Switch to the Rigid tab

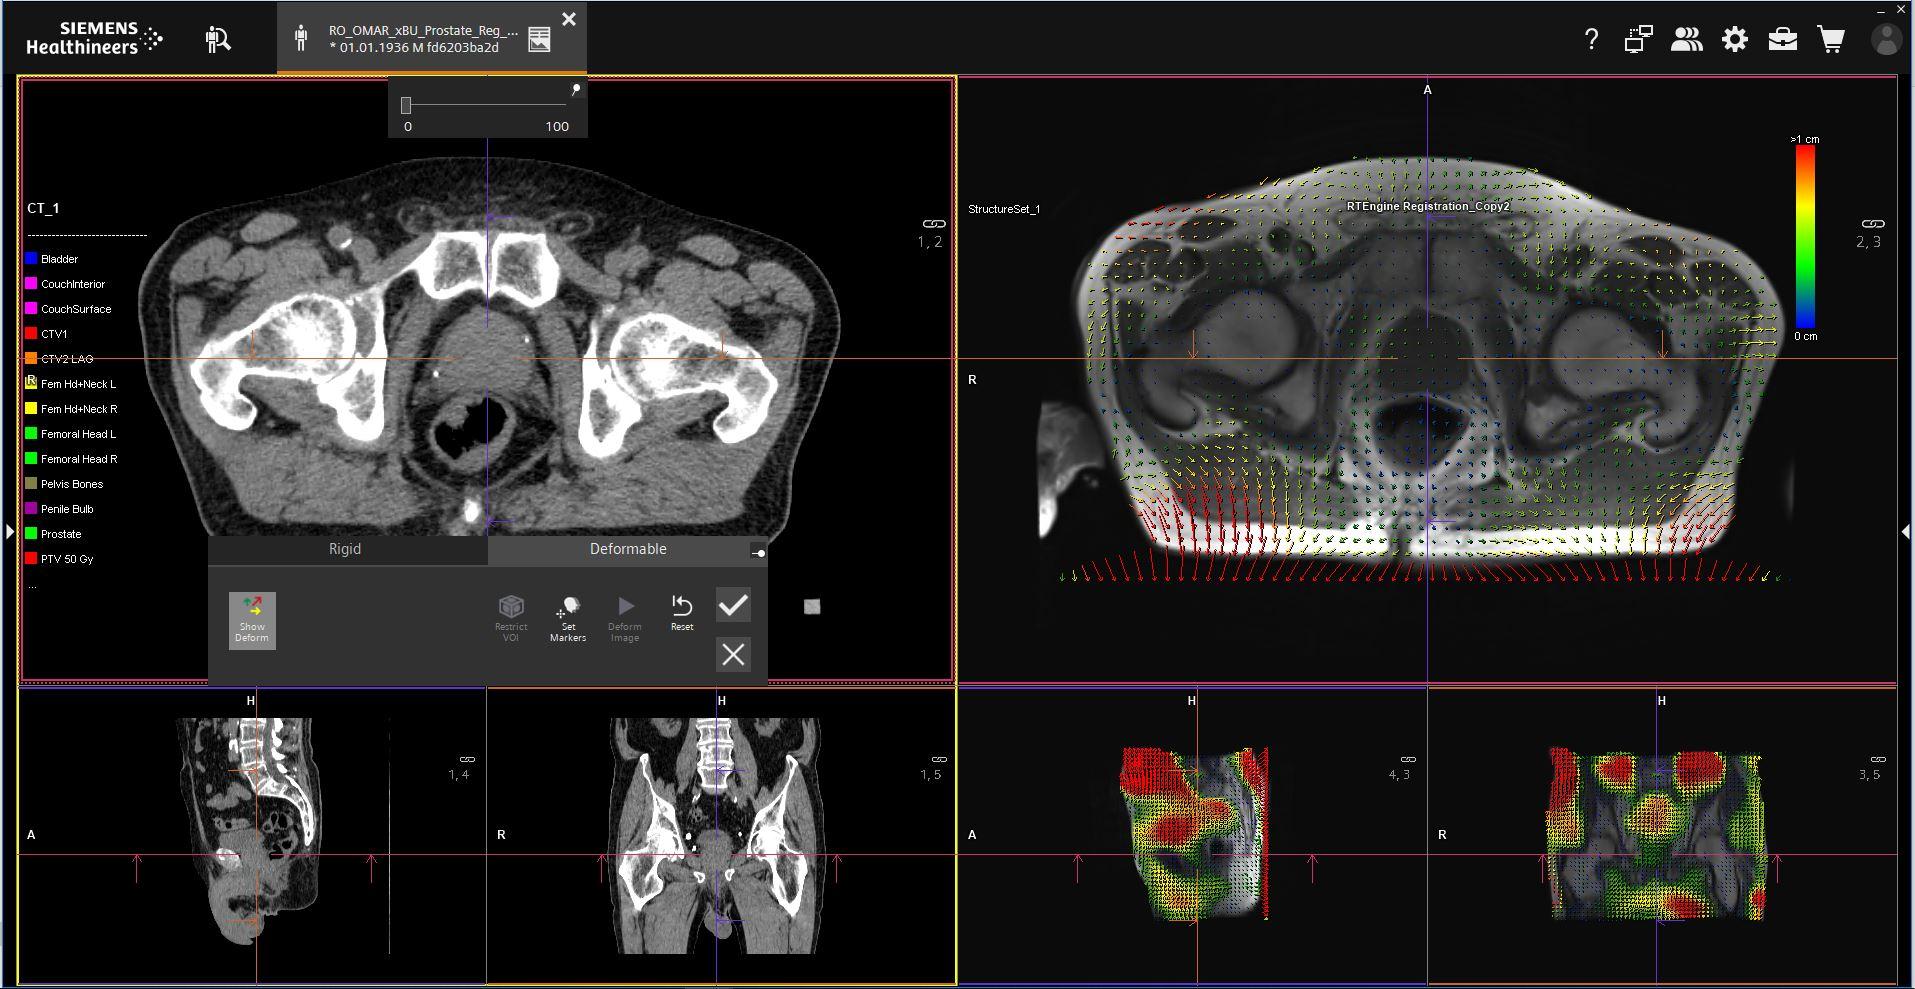[345, 549]
